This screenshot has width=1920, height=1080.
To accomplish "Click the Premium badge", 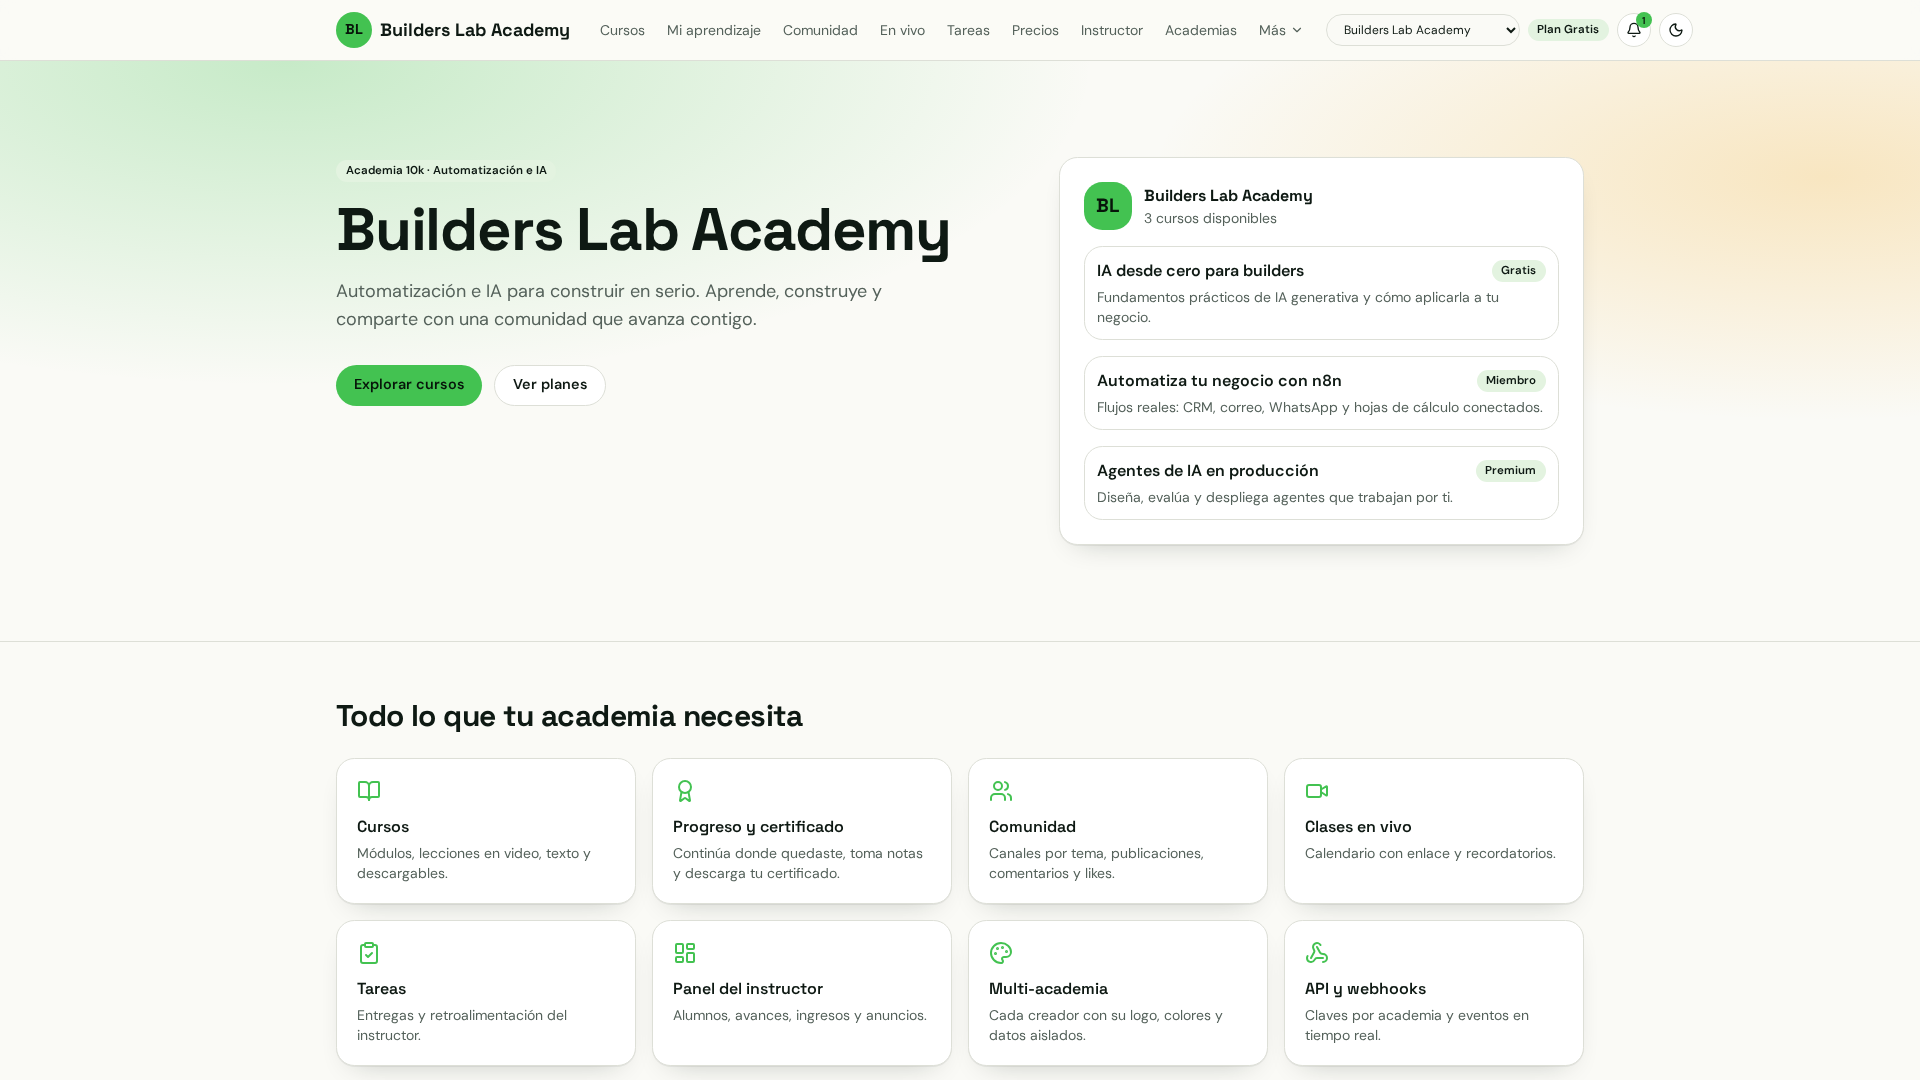I will [x=1510, y=471].
